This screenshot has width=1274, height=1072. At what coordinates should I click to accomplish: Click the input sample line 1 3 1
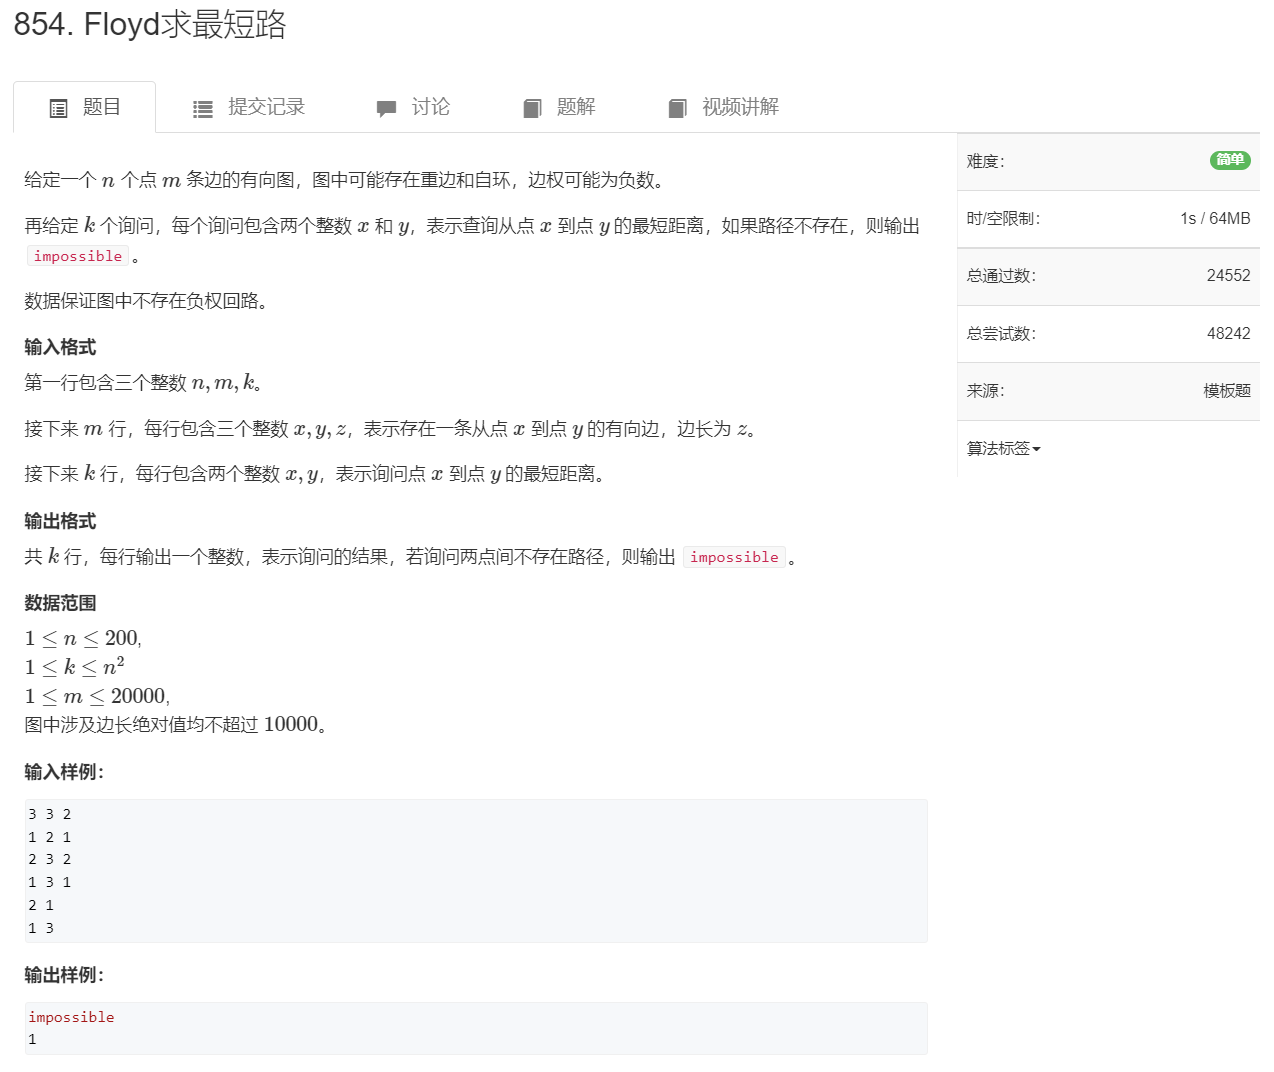[x=50, y=882]
